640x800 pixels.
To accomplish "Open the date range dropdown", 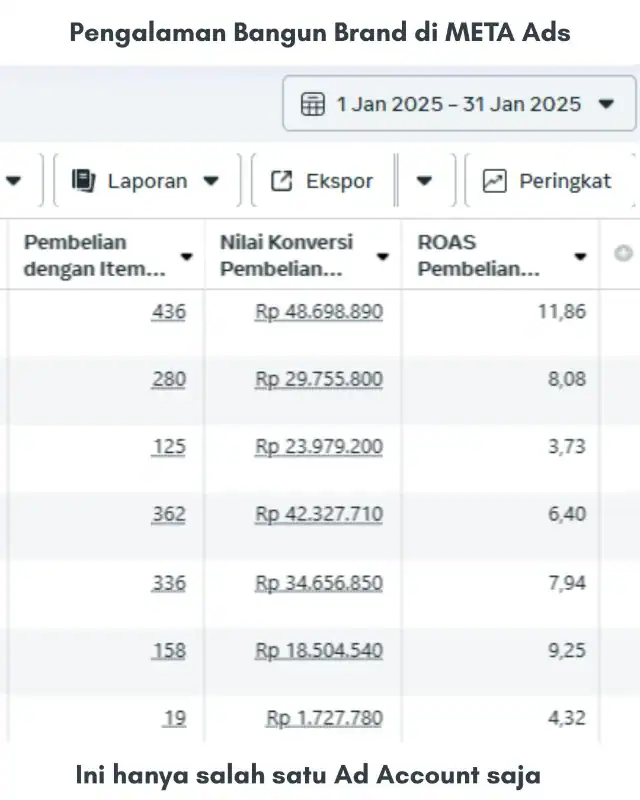I will point(605,103).
